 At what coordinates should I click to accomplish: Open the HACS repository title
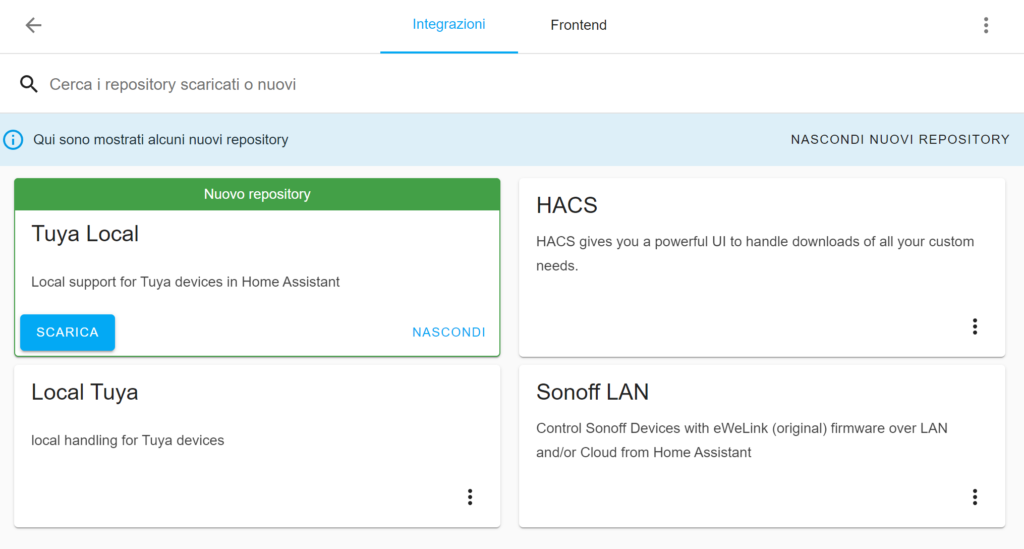tap(567, 206)
